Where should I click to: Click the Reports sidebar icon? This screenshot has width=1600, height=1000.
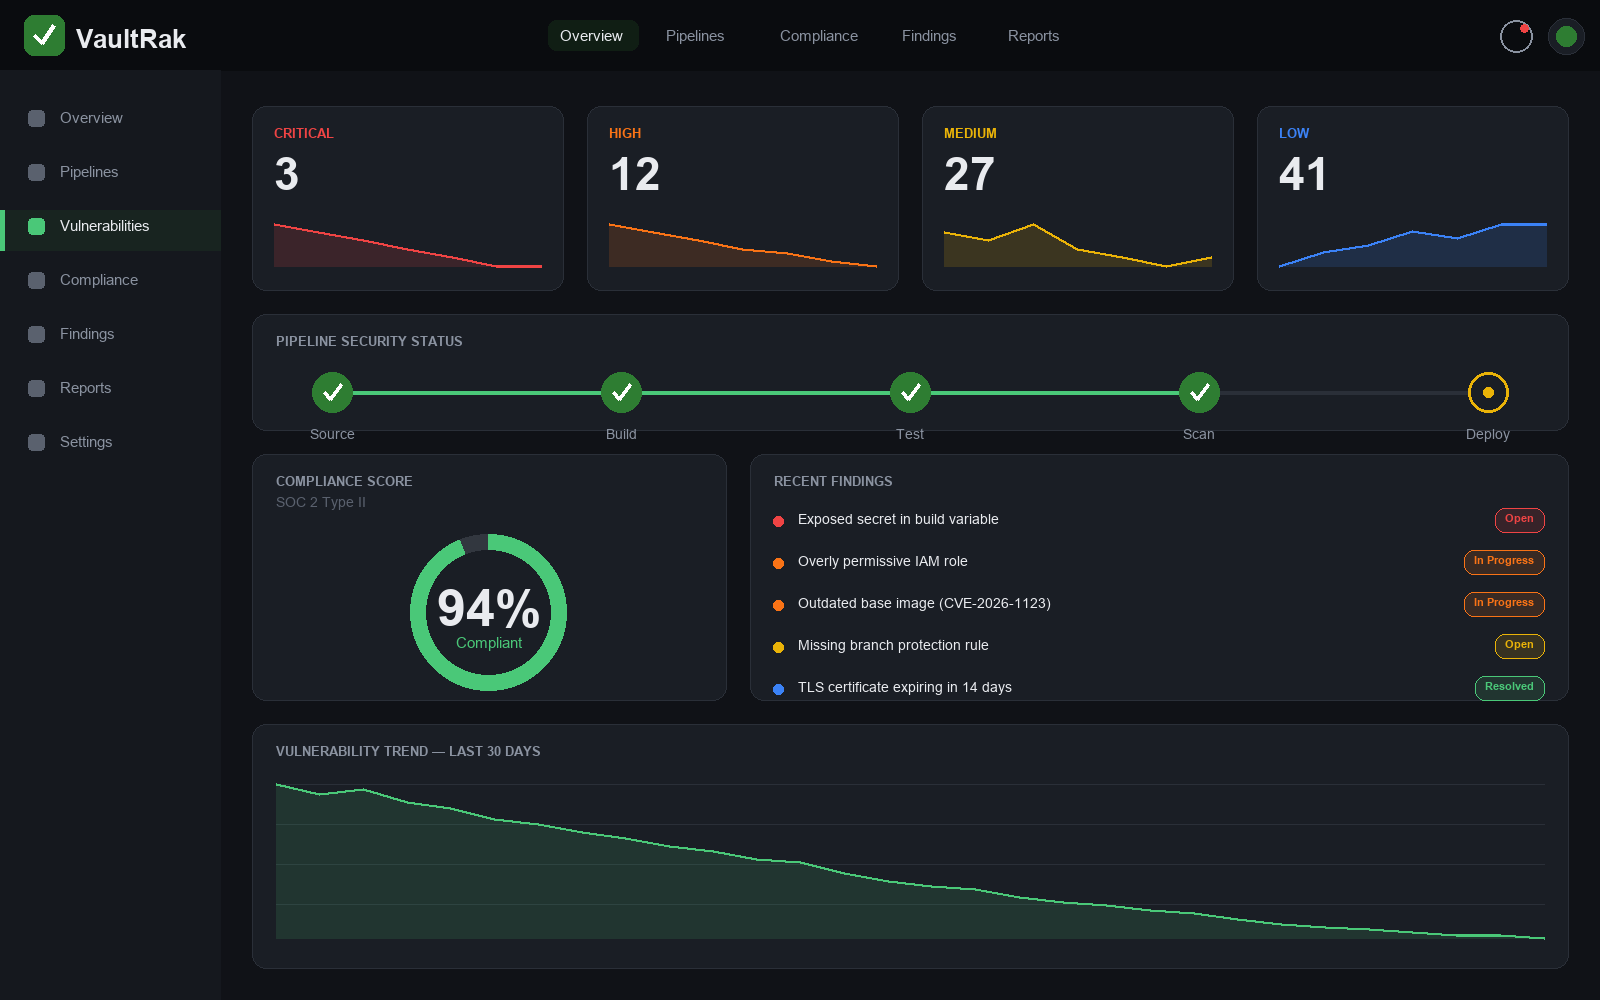click(x=37, y=388)
